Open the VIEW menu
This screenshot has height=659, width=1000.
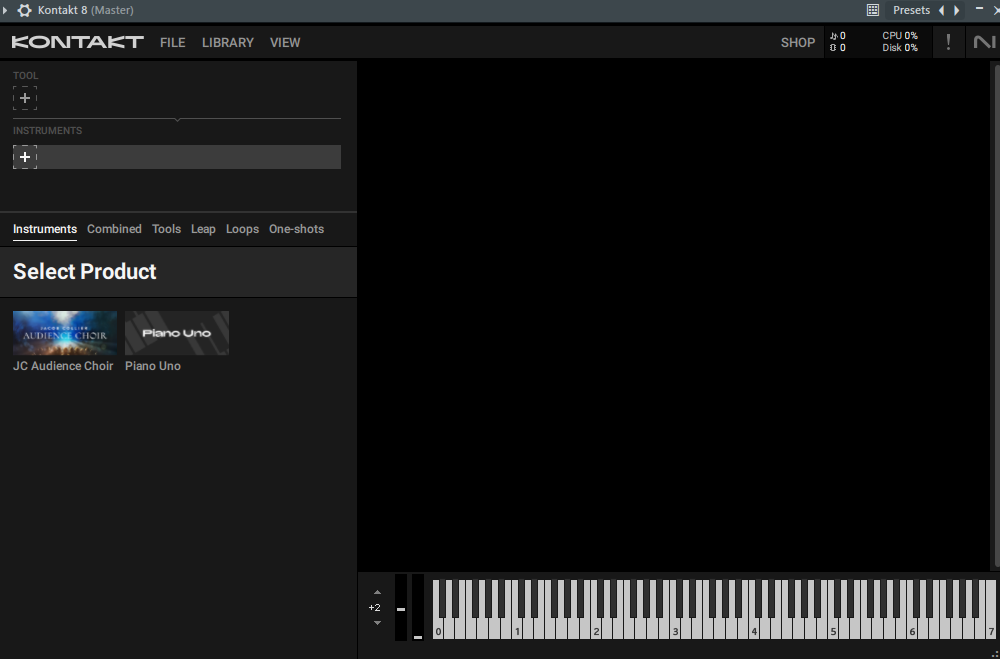point(285,42)
